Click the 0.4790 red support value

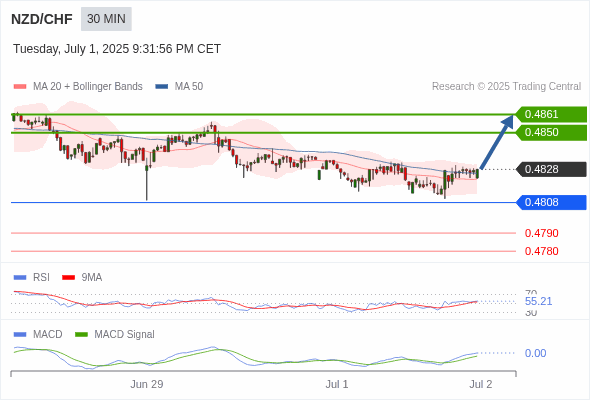[541, 233]
